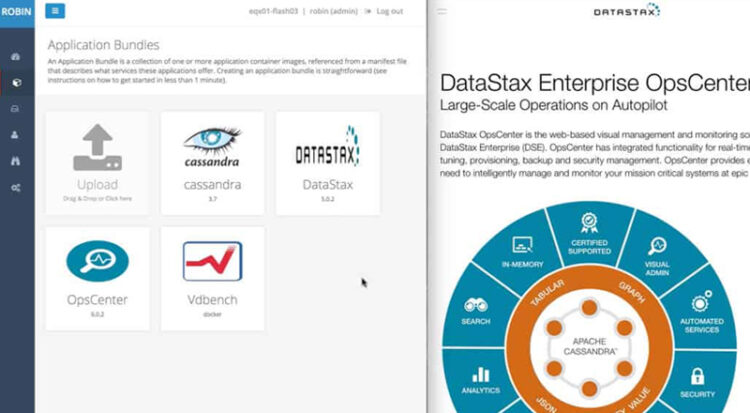The height and width of the screenshot is (413, 750).
Task: Click the Large-Scale Operations on Autopilot subtitle
Action: 553,105
